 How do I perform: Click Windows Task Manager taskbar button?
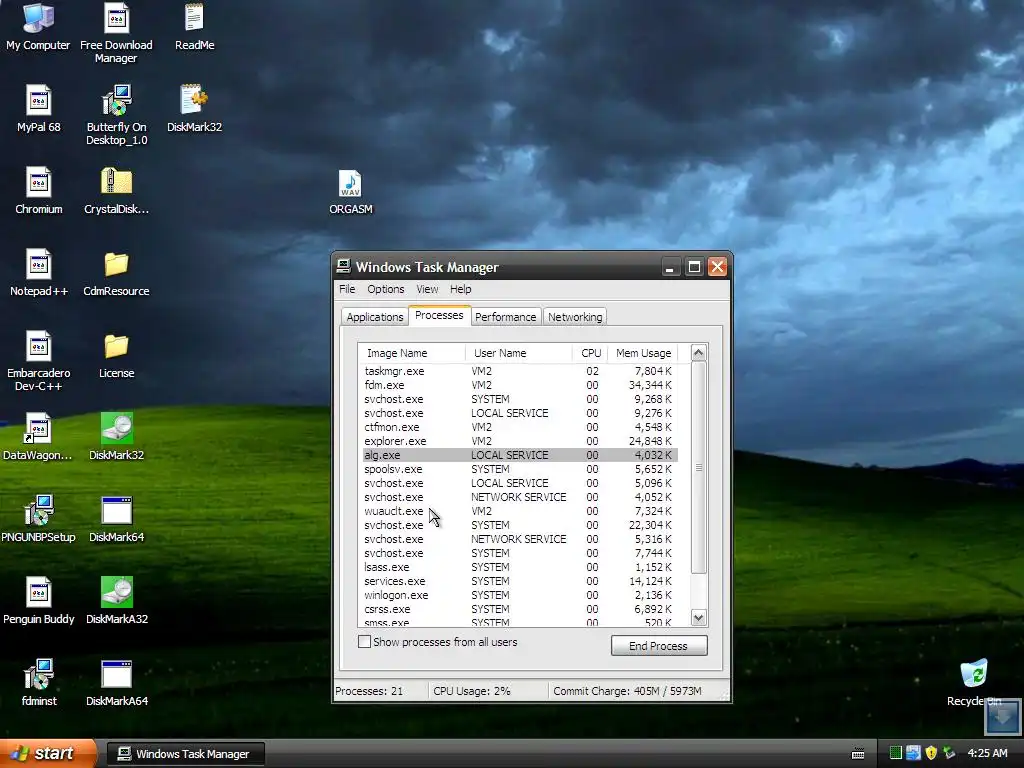pos(185,754)
